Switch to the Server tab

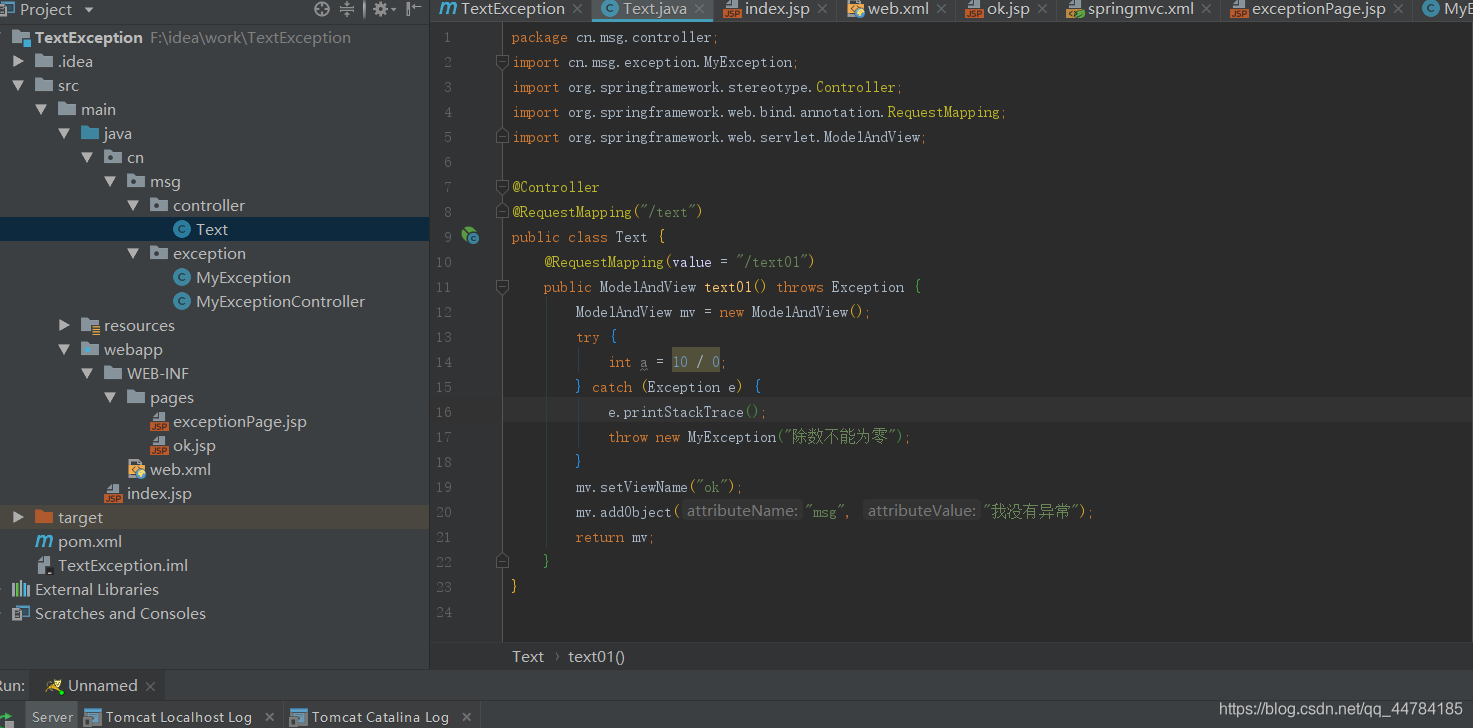point(52,717)
